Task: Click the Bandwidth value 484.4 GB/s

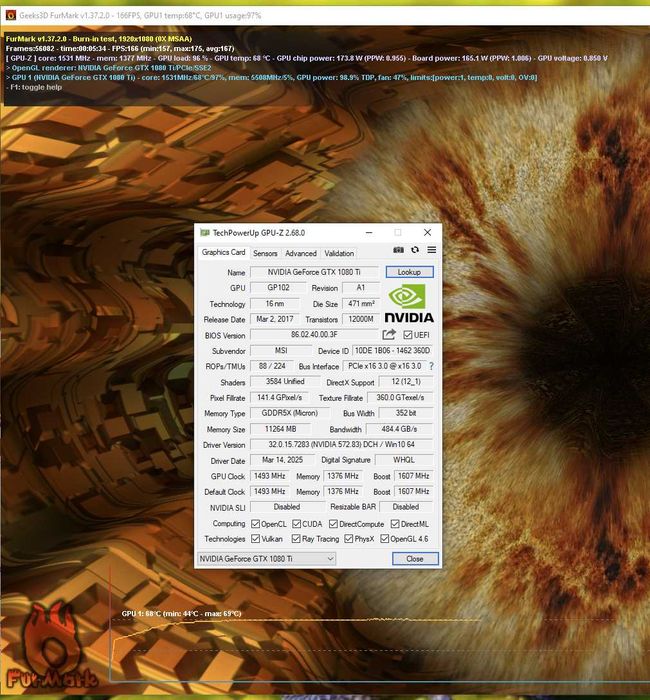Action: [400, 429]
